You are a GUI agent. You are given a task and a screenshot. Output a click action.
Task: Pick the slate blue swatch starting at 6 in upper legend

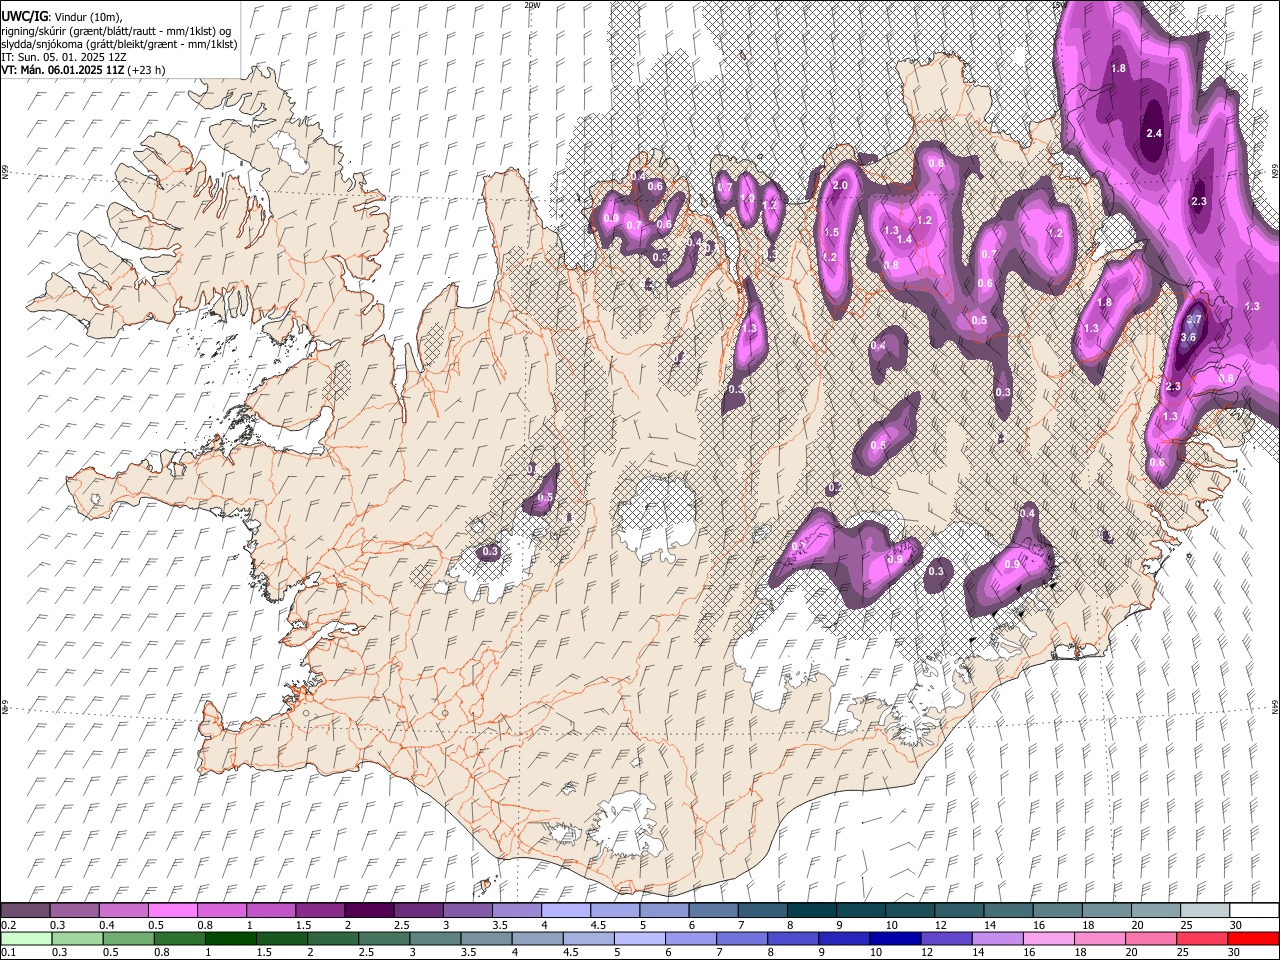point(714,911)
